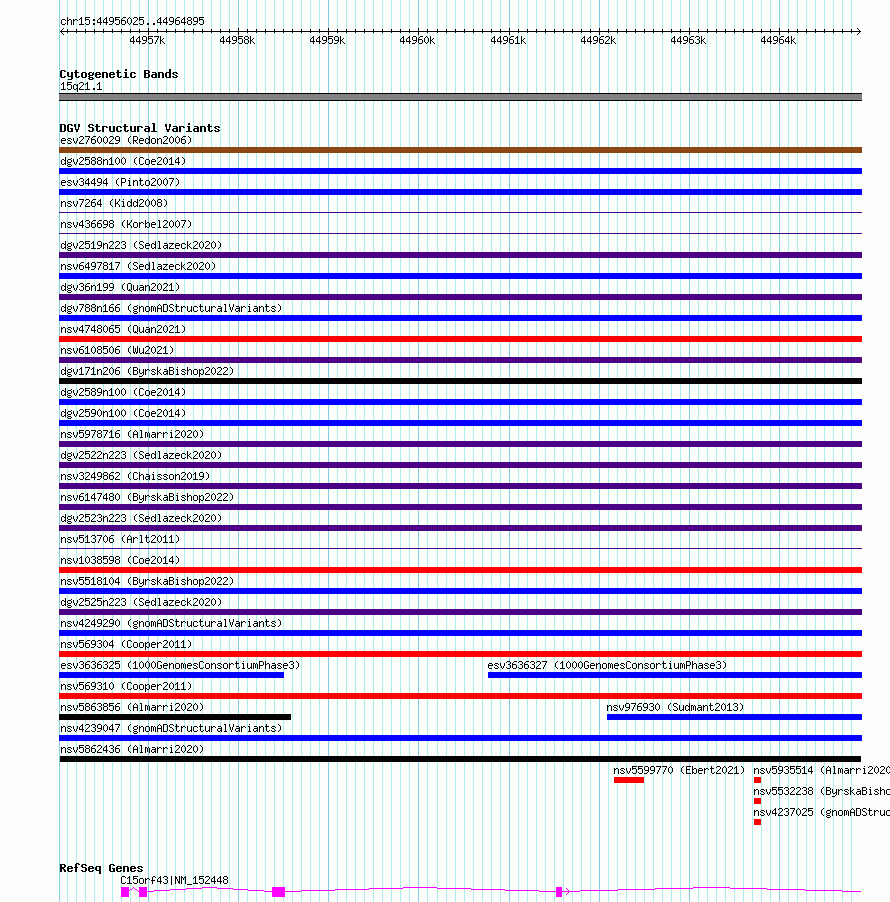Image resolution: width=890 pixels, height=902 pixels.
Task: Click the blue bar under nsv976930
Action: click(735, 717)
